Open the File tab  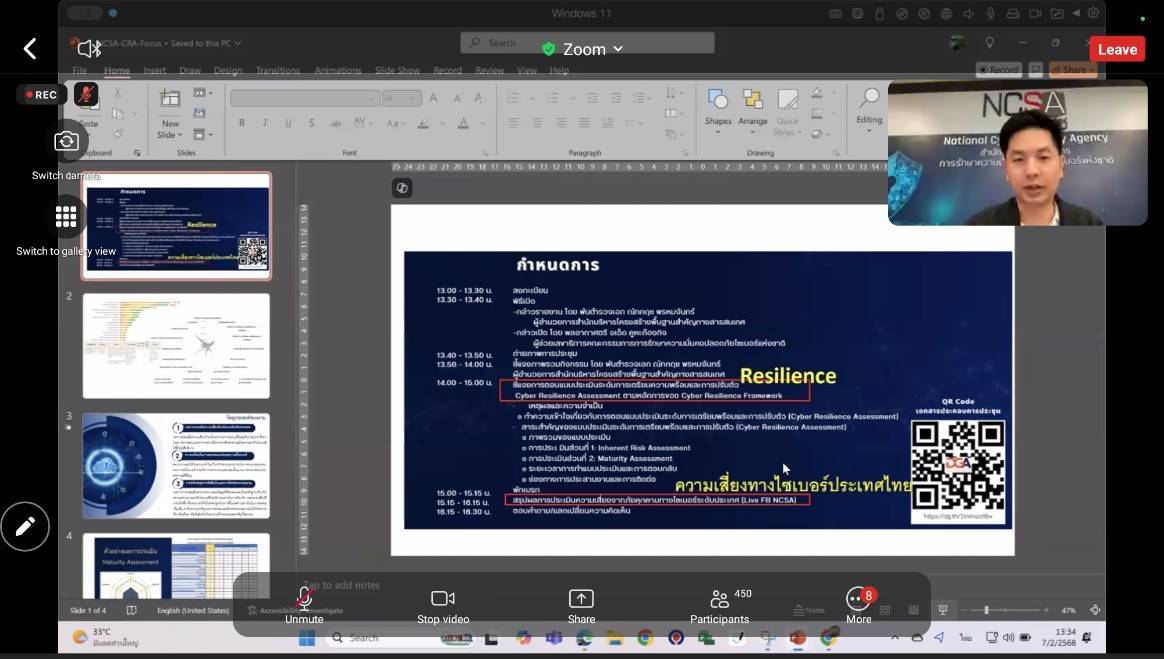click(79, 71)
